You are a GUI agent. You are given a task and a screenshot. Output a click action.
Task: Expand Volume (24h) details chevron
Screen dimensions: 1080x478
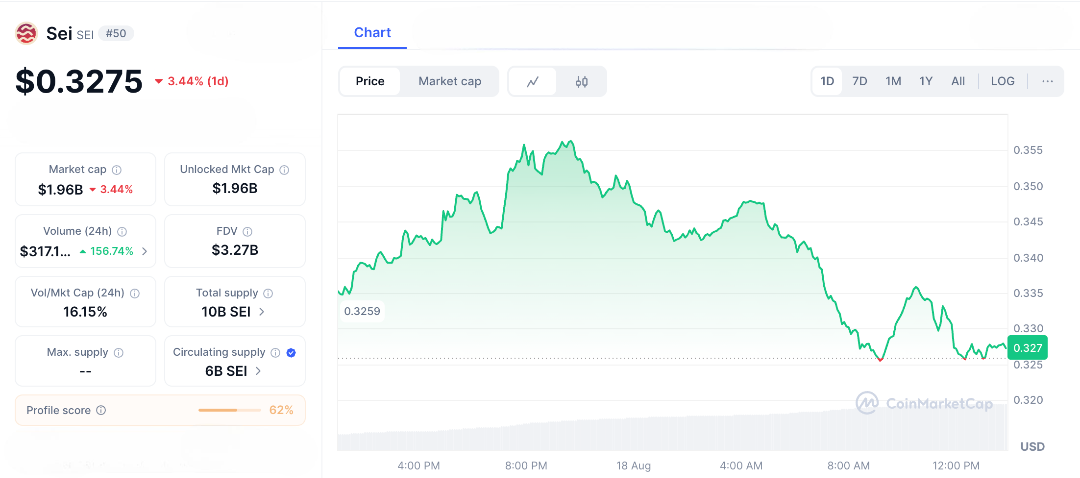145,251
